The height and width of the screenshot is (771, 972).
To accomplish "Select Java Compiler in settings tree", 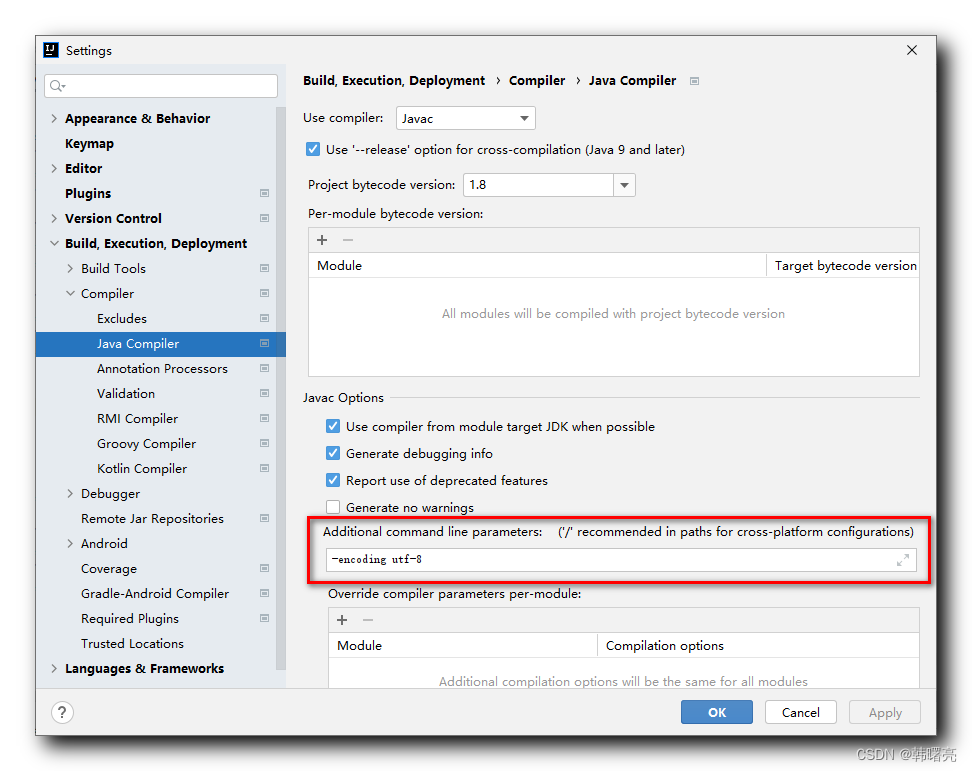I will (x=161, y=344).
